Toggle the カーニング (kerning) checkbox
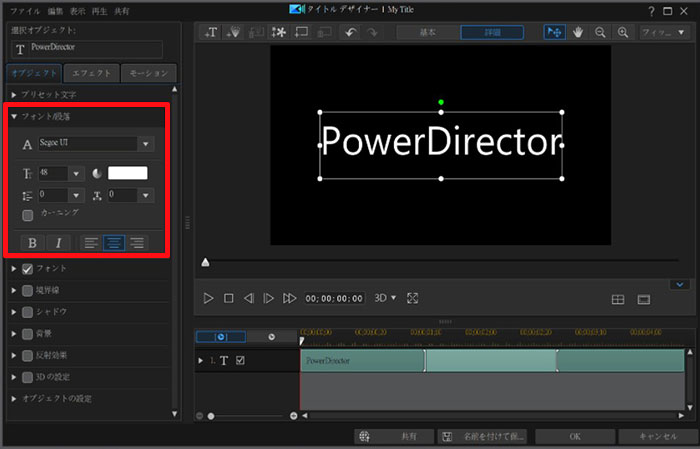Image resolution: width=700 pixels, height=449 pixels. tap(28, 216)
